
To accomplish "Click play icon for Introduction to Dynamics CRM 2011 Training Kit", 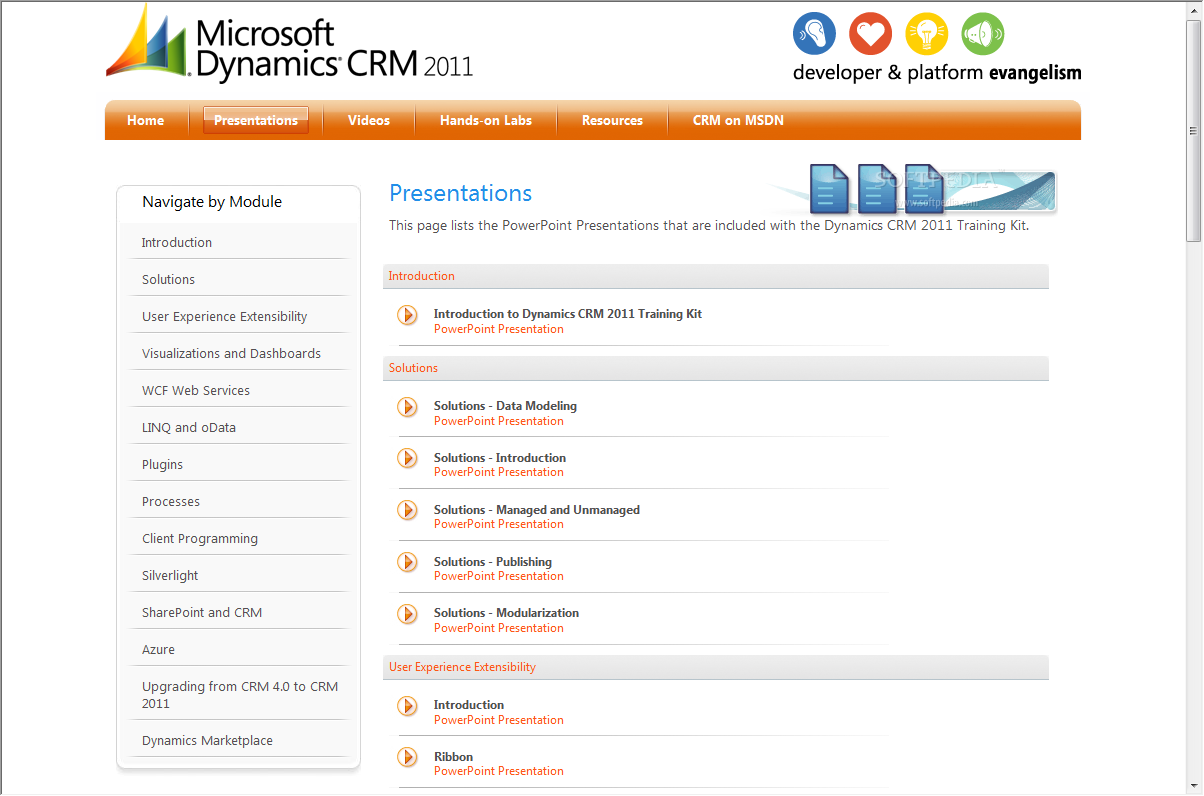I will tap(407, 314).
